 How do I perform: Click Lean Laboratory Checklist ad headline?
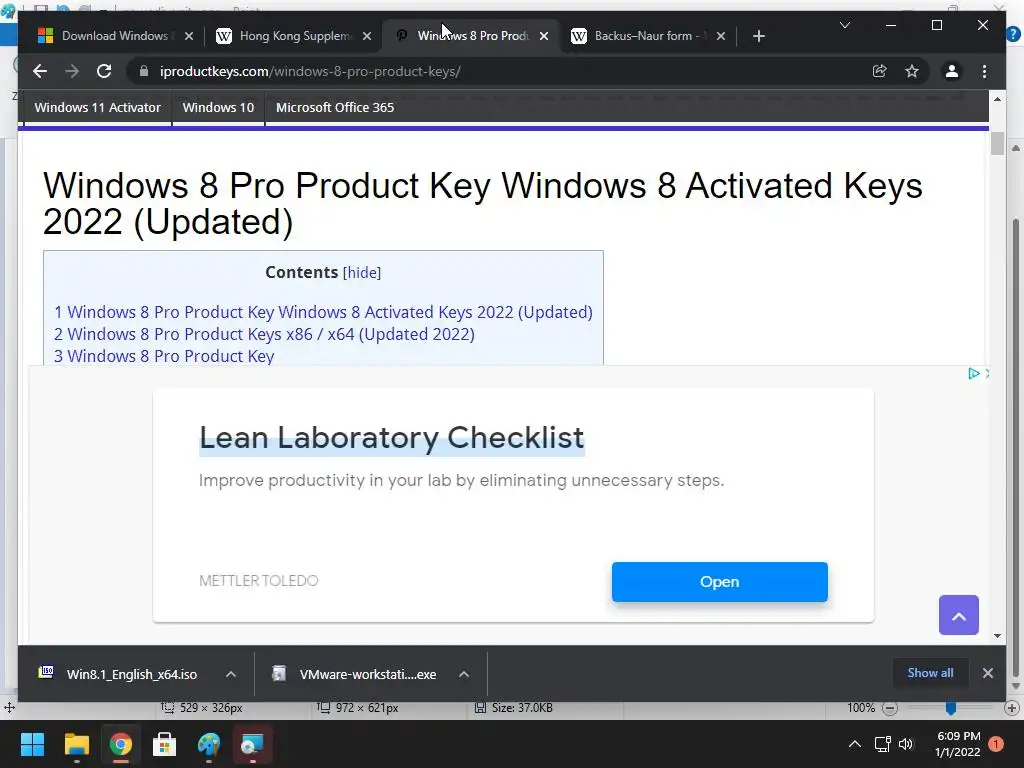391,438
